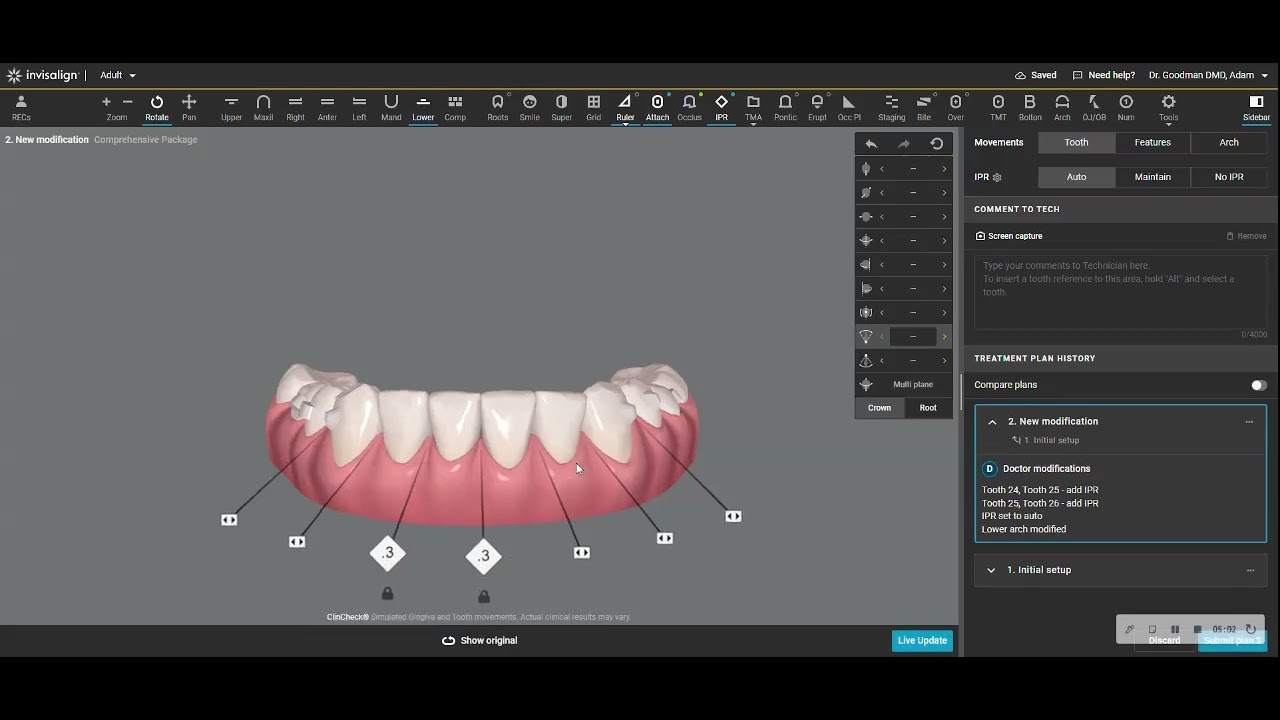The image size is (1280, 720).
Task: Show the Anter view
Action: pos(327,108)
